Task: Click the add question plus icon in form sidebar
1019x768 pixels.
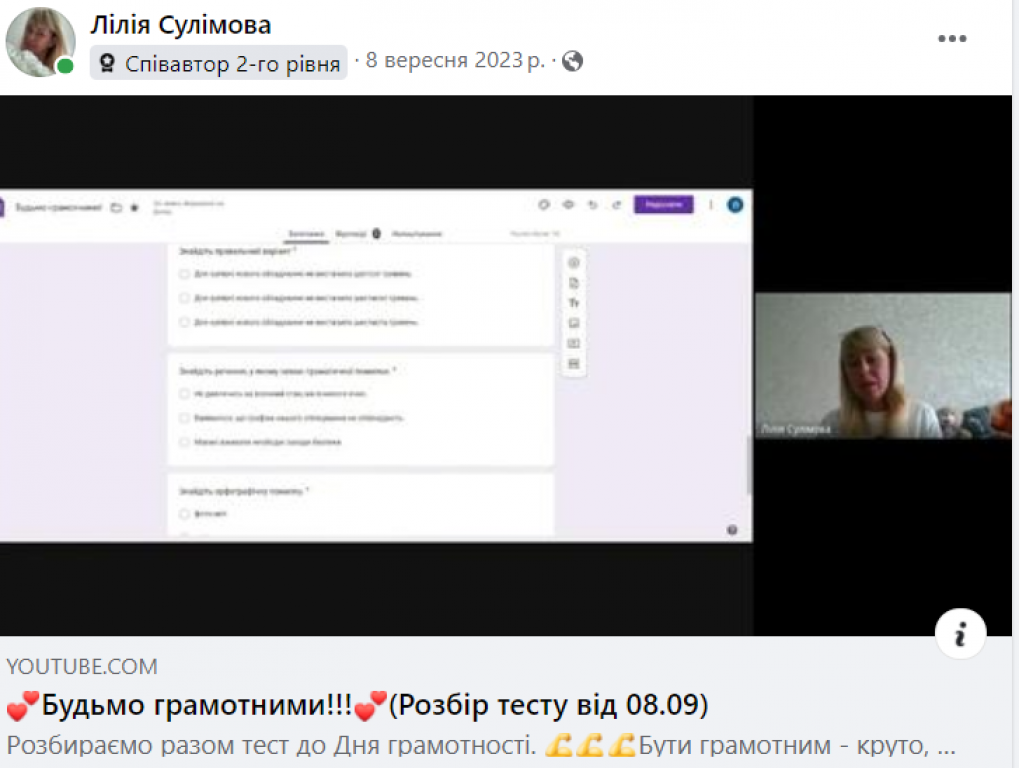Action: pos(574,262)
